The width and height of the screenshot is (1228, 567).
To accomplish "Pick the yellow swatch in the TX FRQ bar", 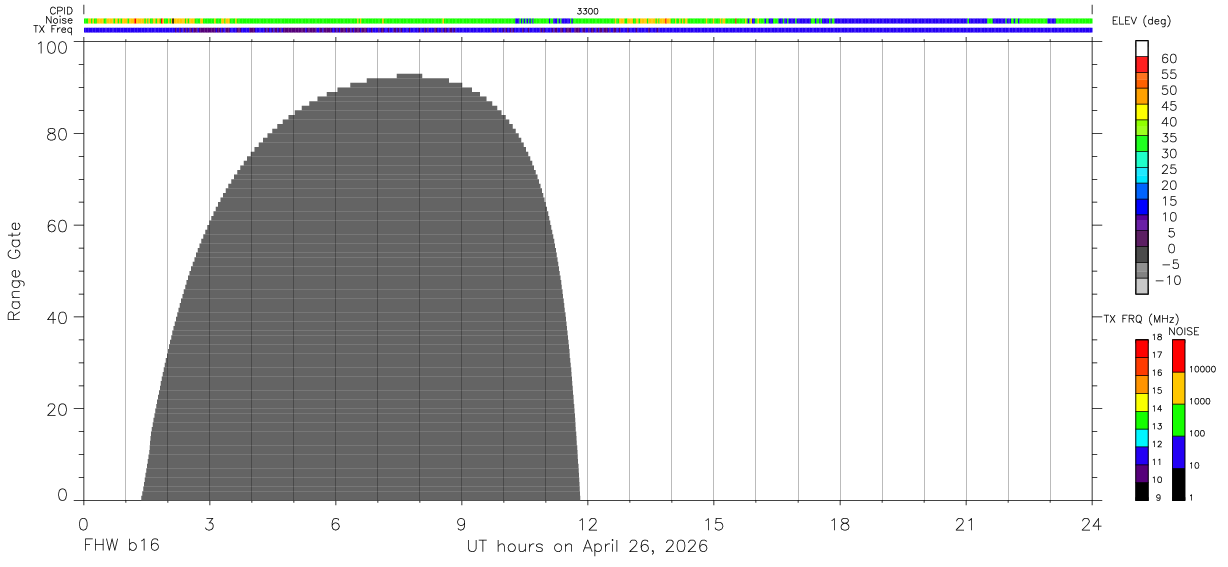I will [1142, 400].
